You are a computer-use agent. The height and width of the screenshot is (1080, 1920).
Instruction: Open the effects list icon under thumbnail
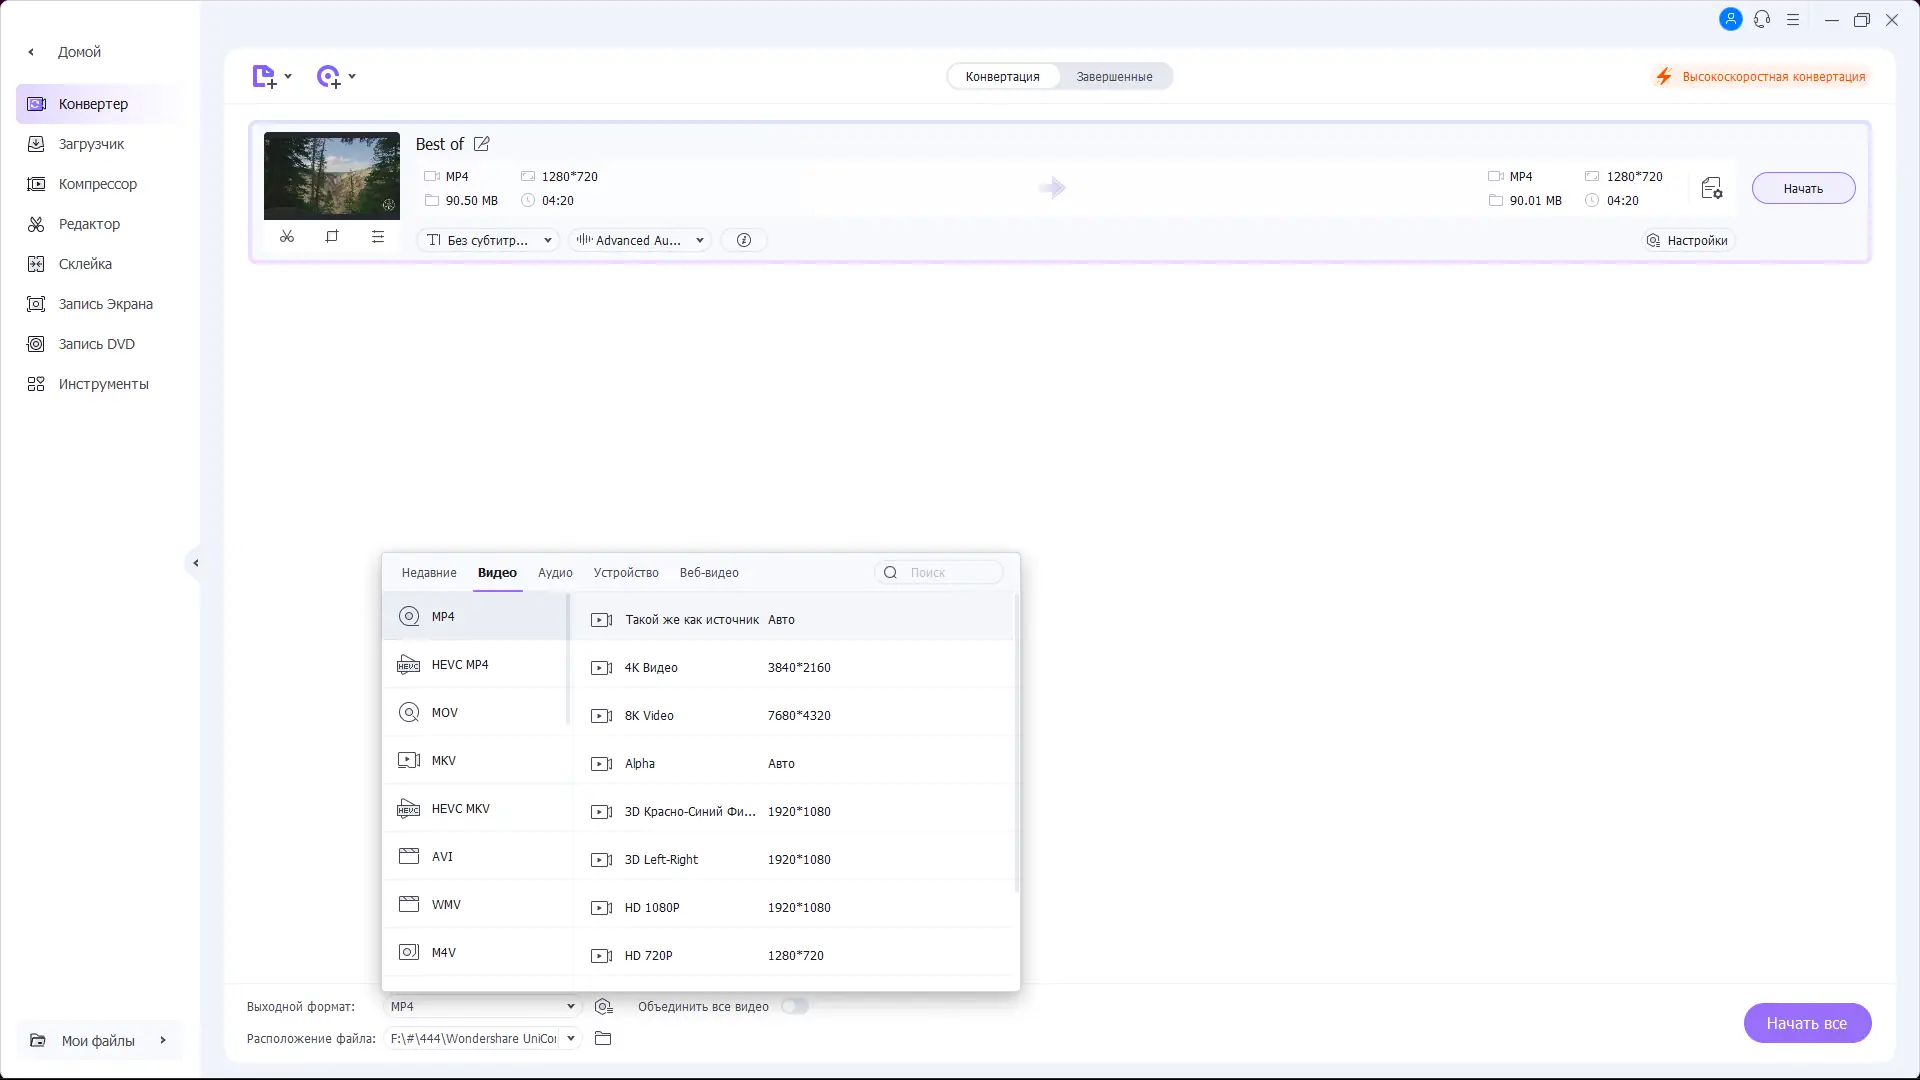[378, 237]
